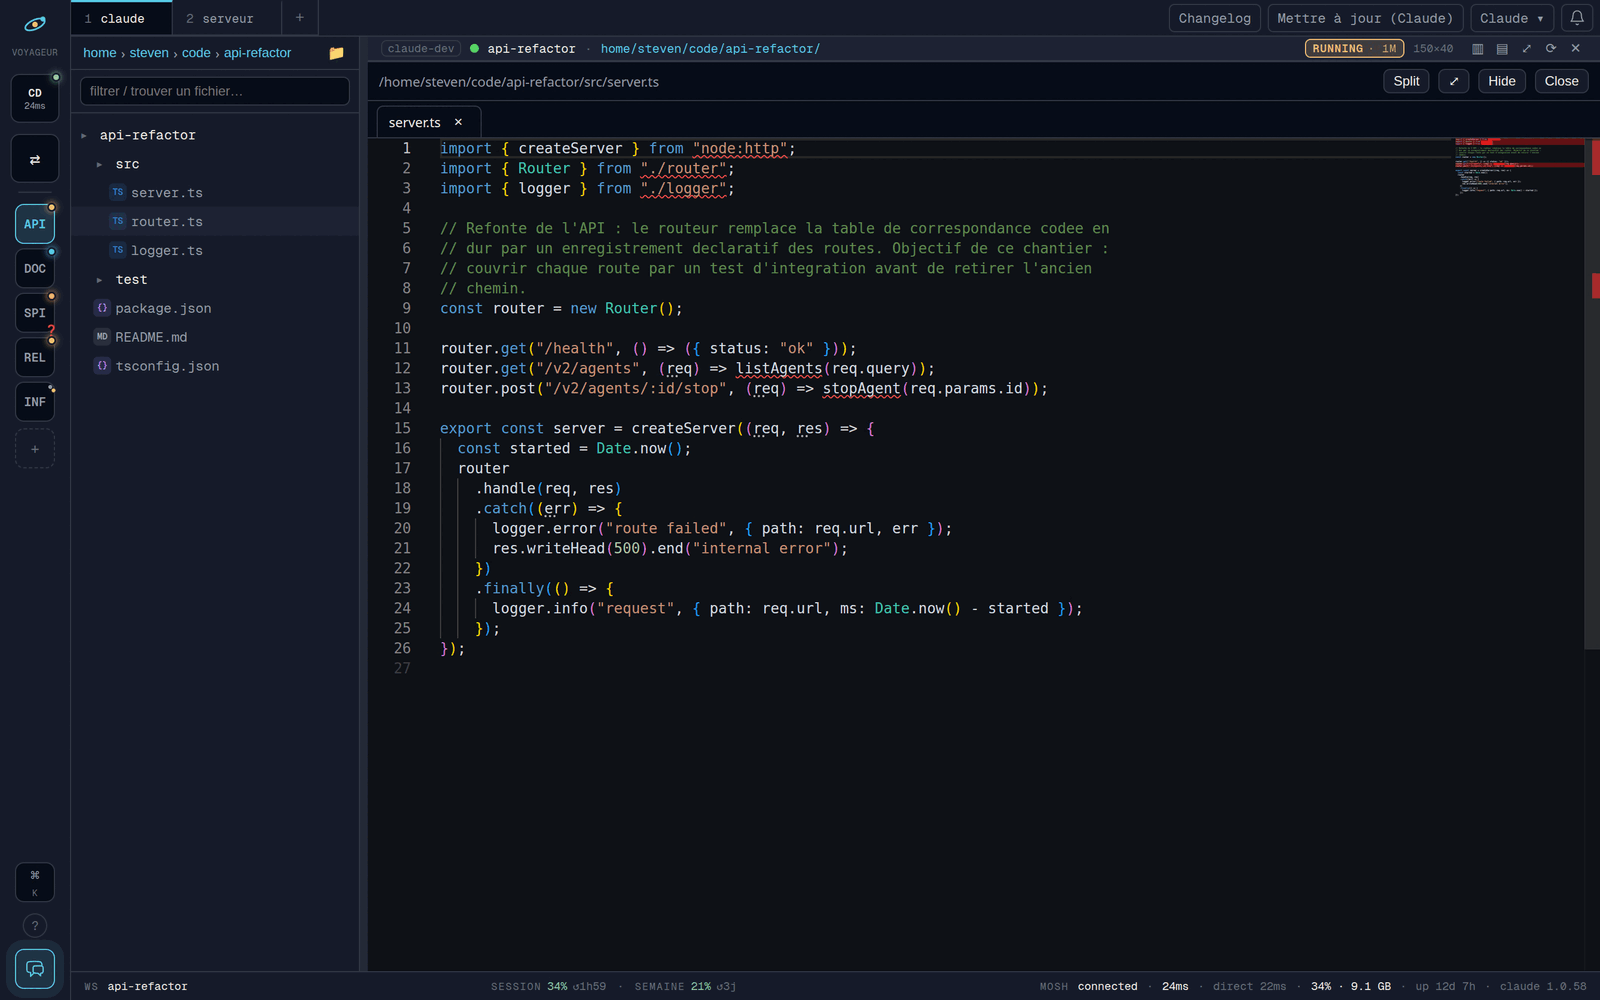Switch to the SPI workspace
Image resolution: width=1600 pixels, height=1000 pixels.
(x=35, y=313)
